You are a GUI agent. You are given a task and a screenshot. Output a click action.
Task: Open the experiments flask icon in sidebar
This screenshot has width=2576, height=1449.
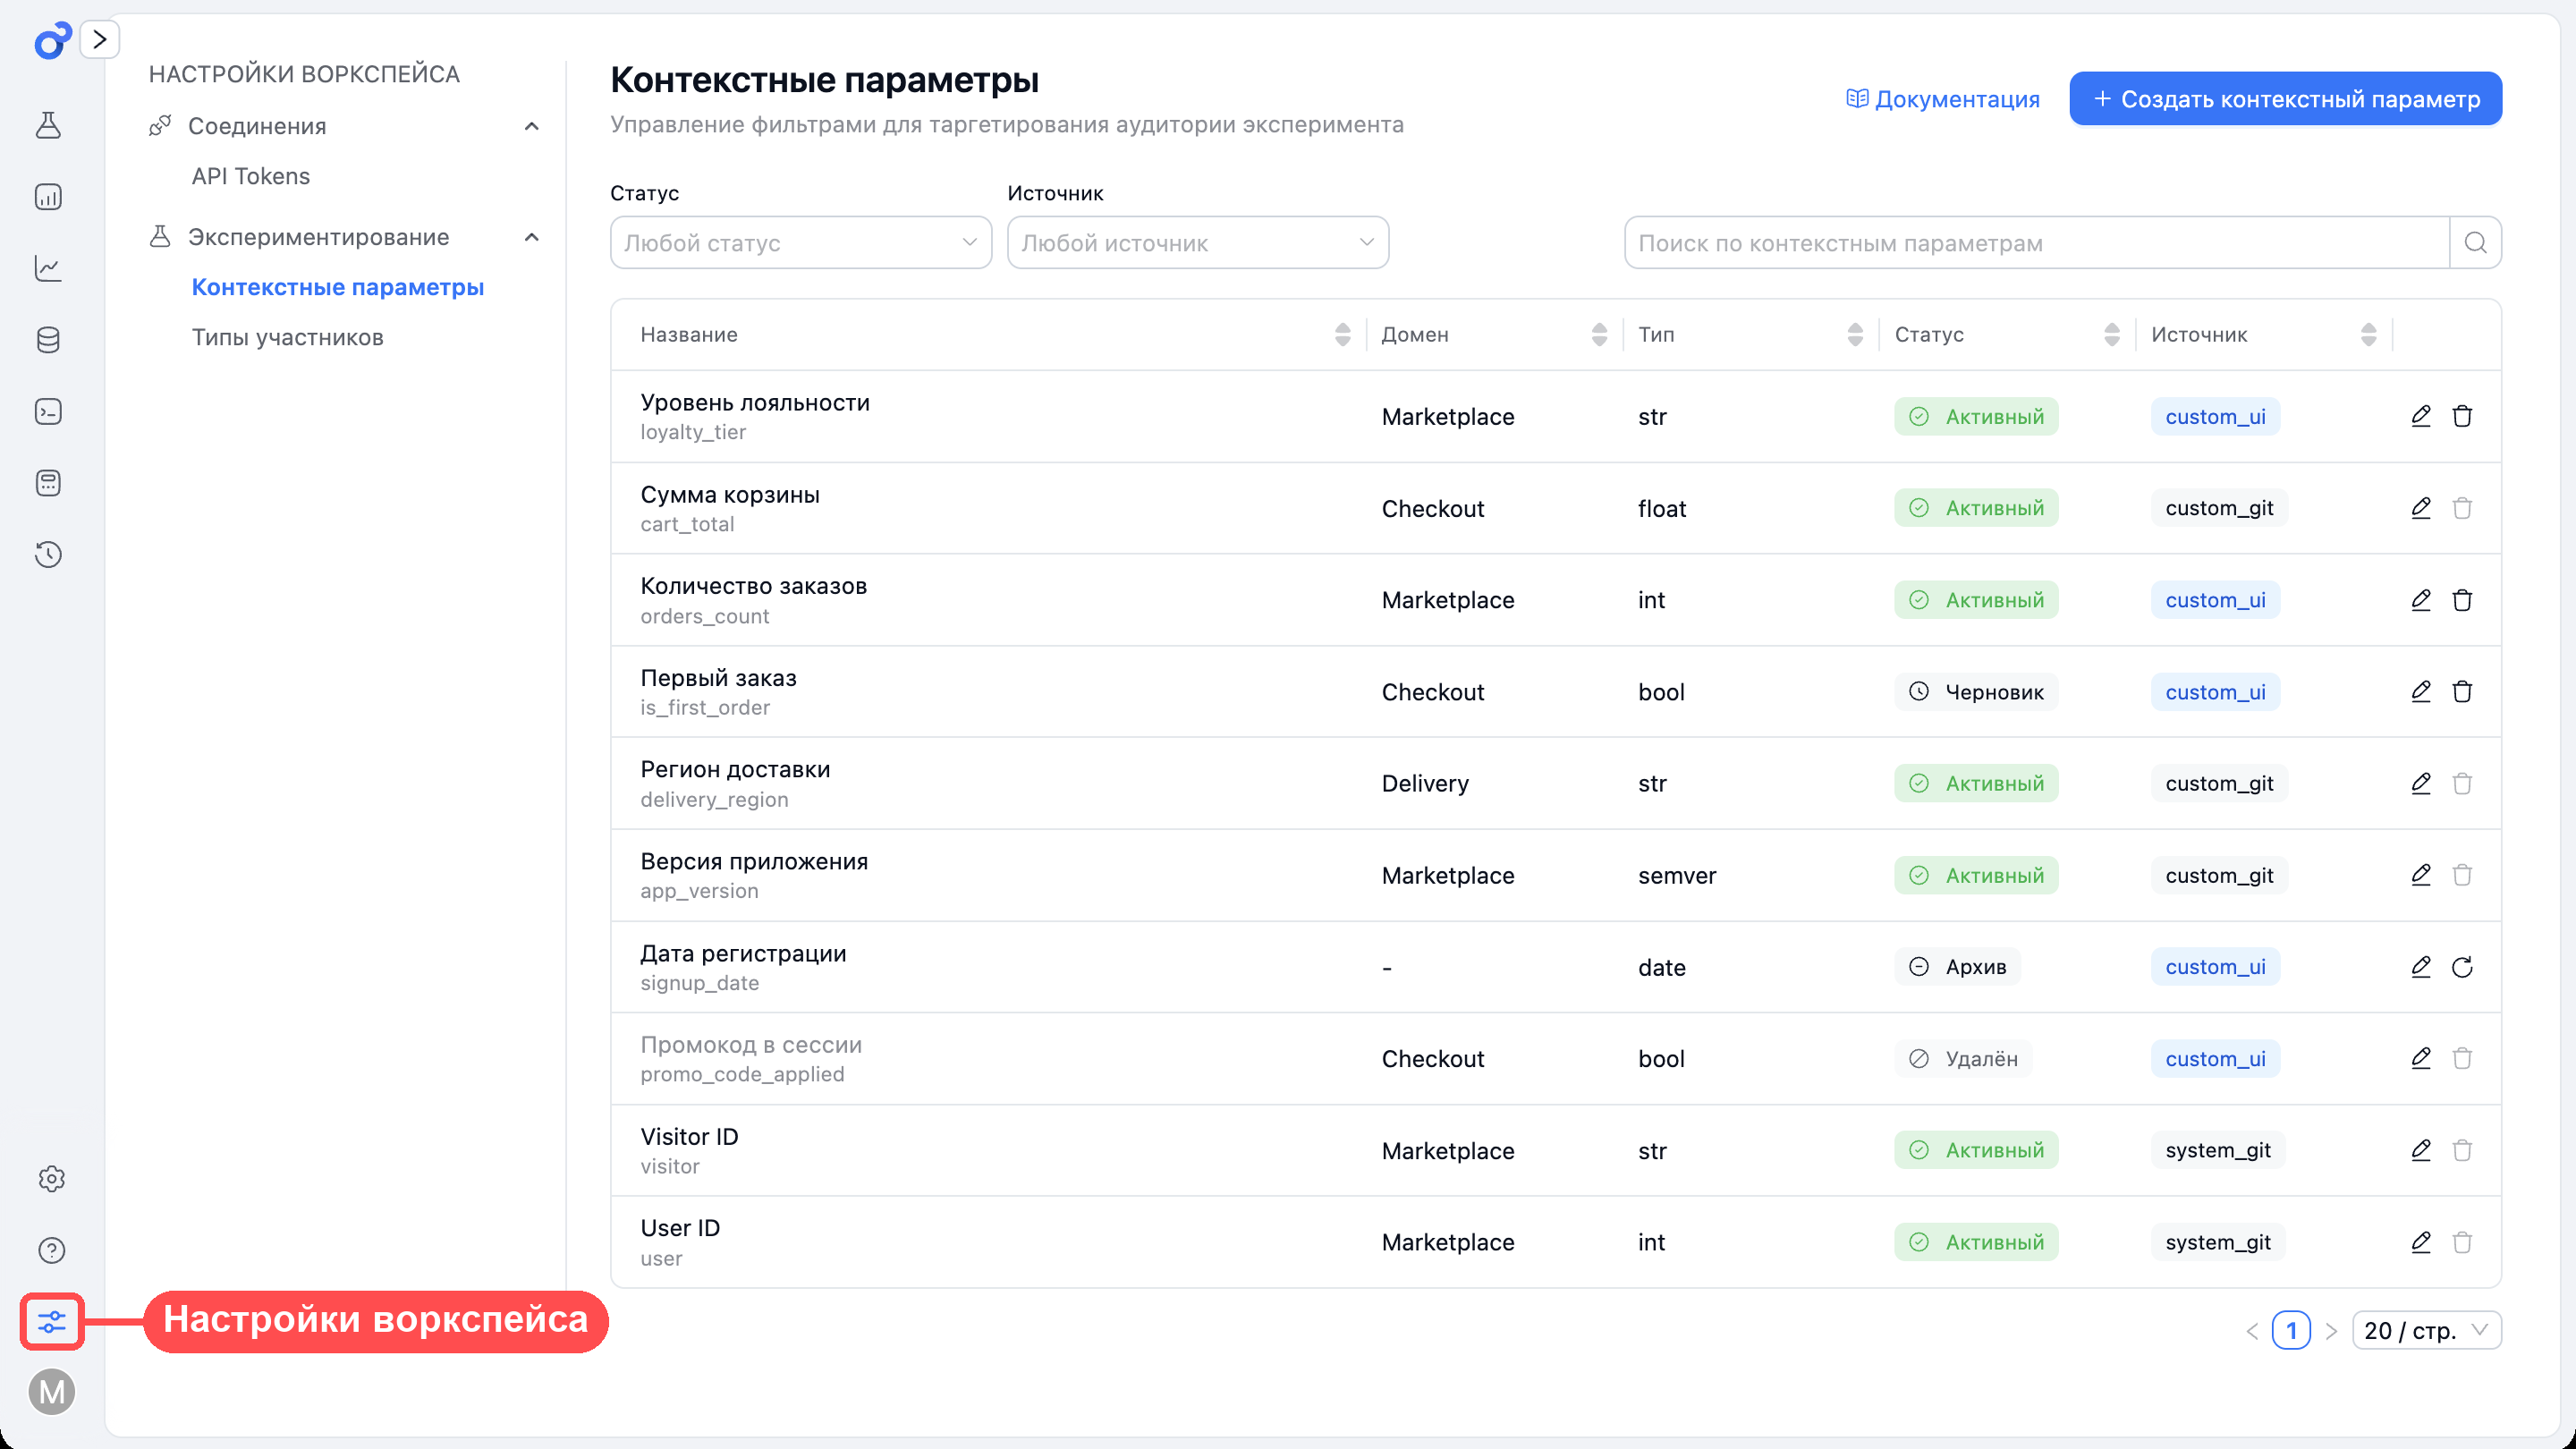(49, 125)
